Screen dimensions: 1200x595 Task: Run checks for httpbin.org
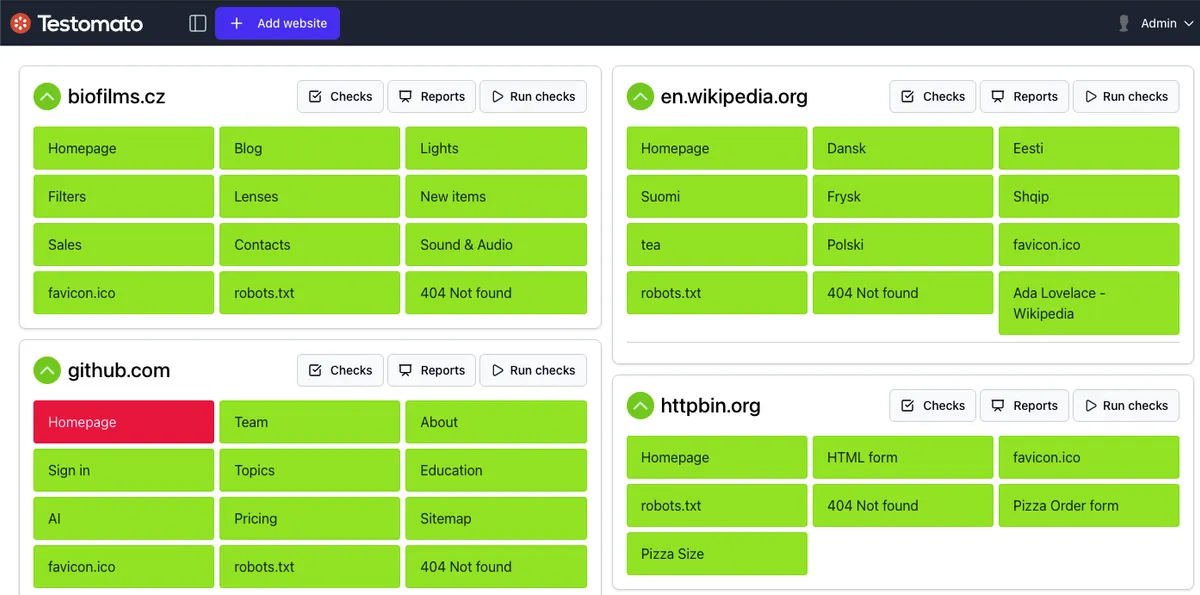pos(1126,406)
